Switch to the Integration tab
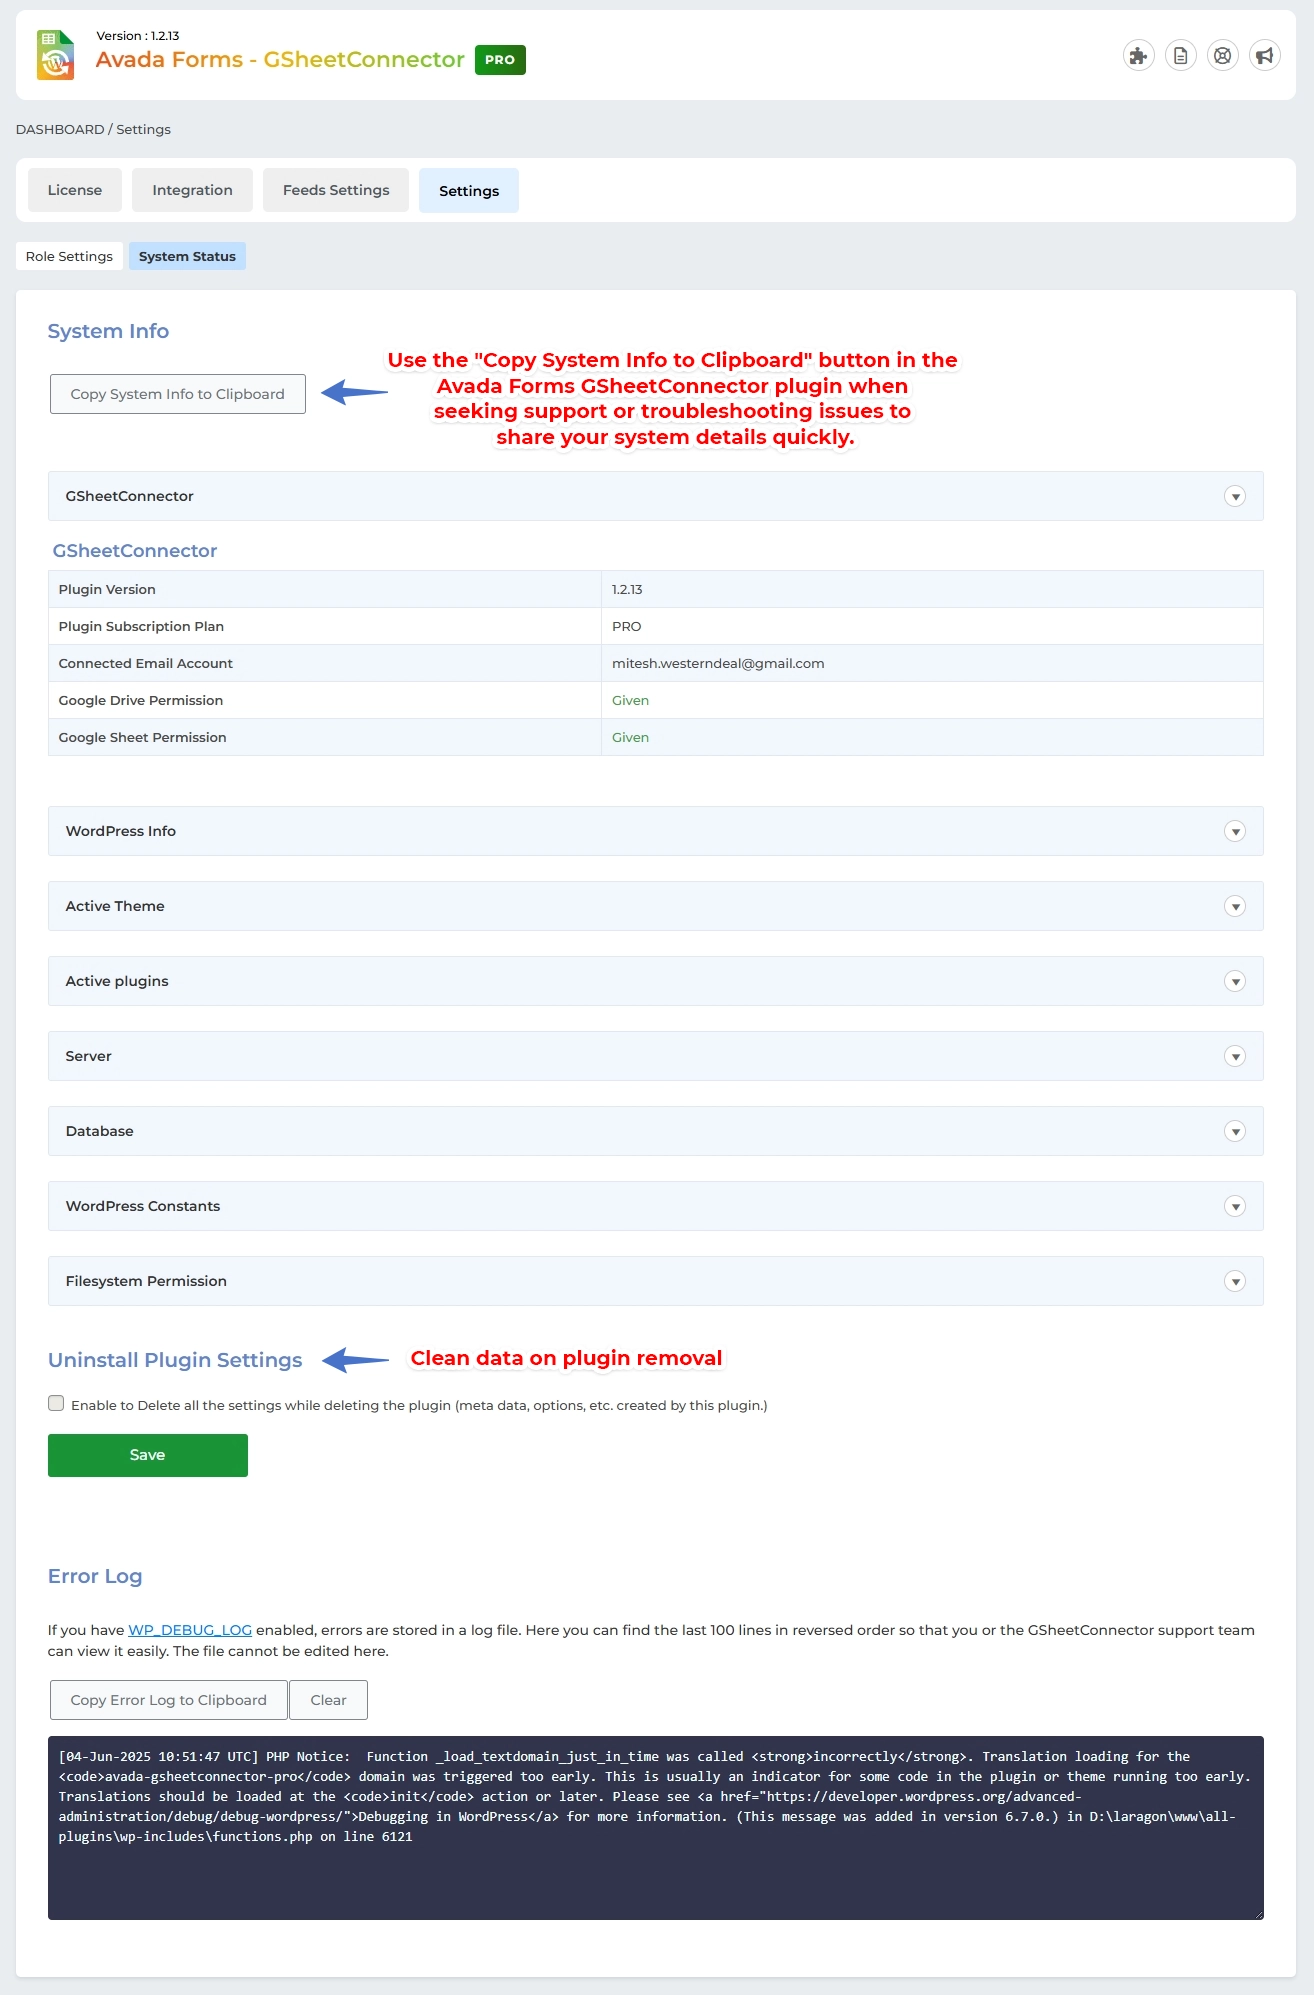Screen dimensions: 1314x1995 192,190
